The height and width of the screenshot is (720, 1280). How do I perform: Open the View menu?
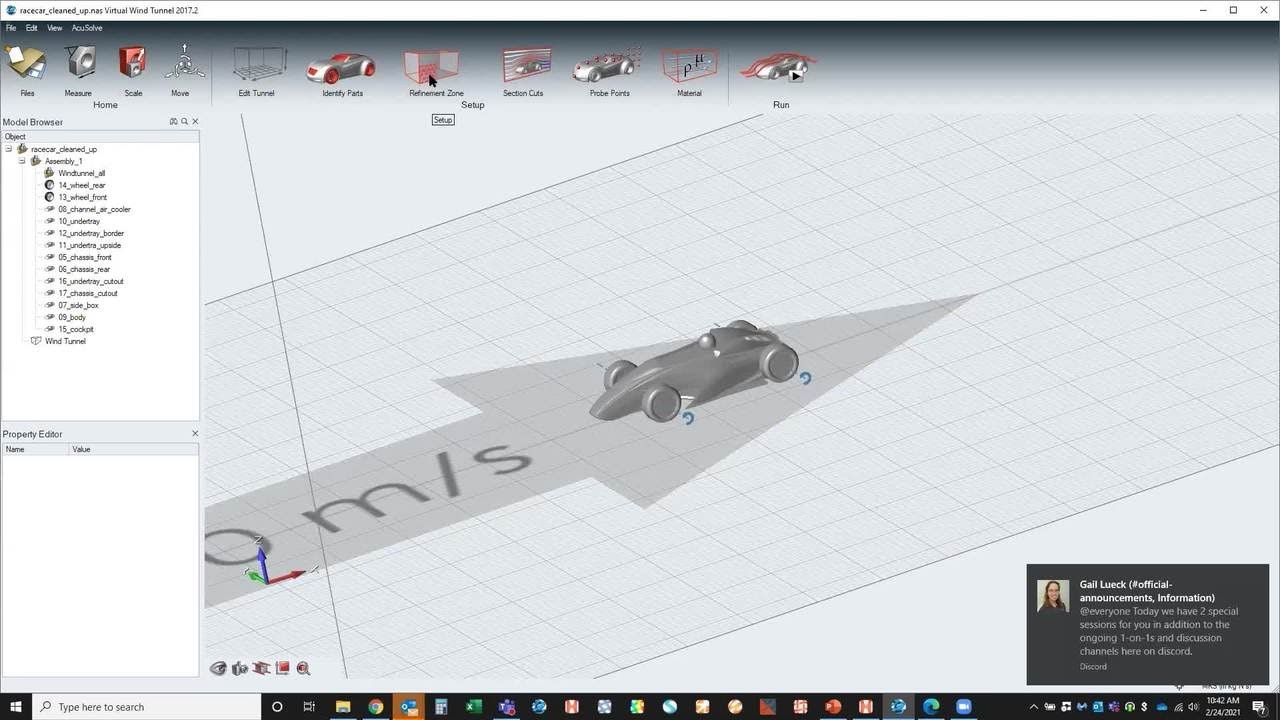54,28
